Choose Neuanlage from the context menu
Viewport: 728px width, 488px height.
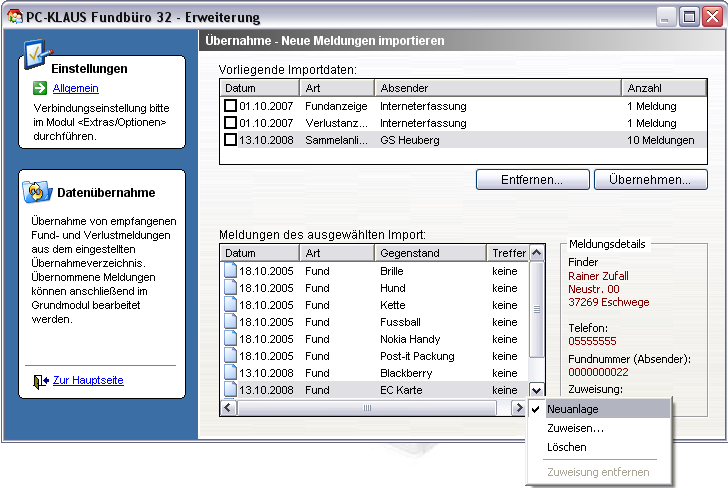point(573,409)
